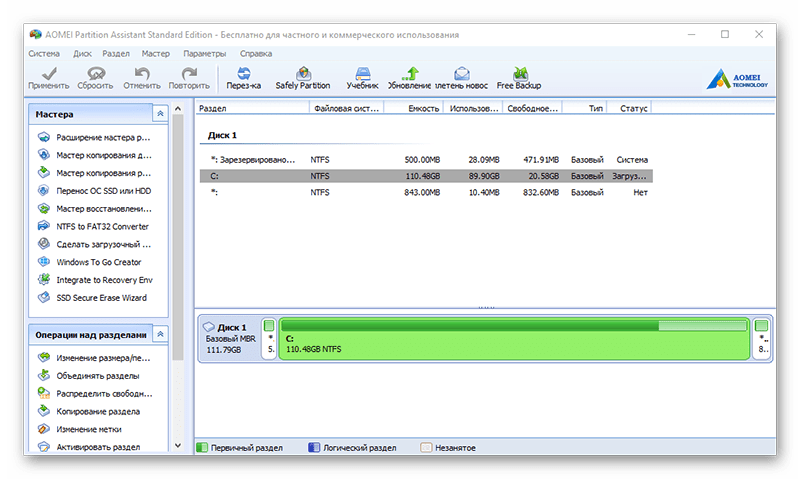
Task: Click the sidebar scroll-down arrow
Action: pos(178,445)
